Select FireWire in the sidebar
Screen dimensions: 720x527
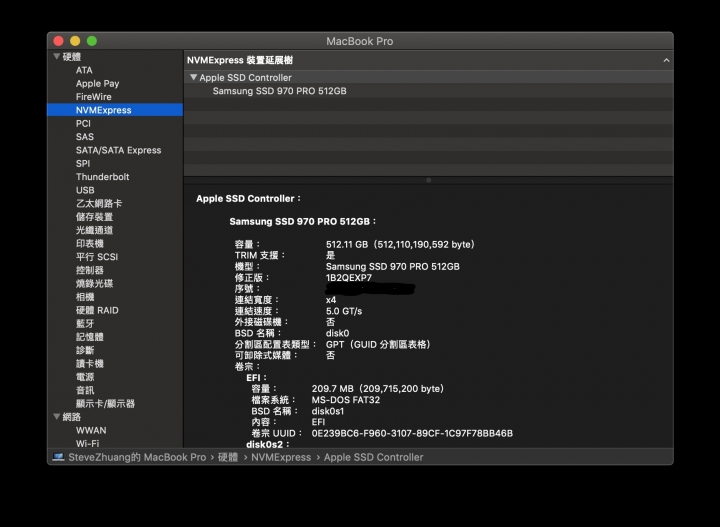pyautogui.click(x=94, y=97)
